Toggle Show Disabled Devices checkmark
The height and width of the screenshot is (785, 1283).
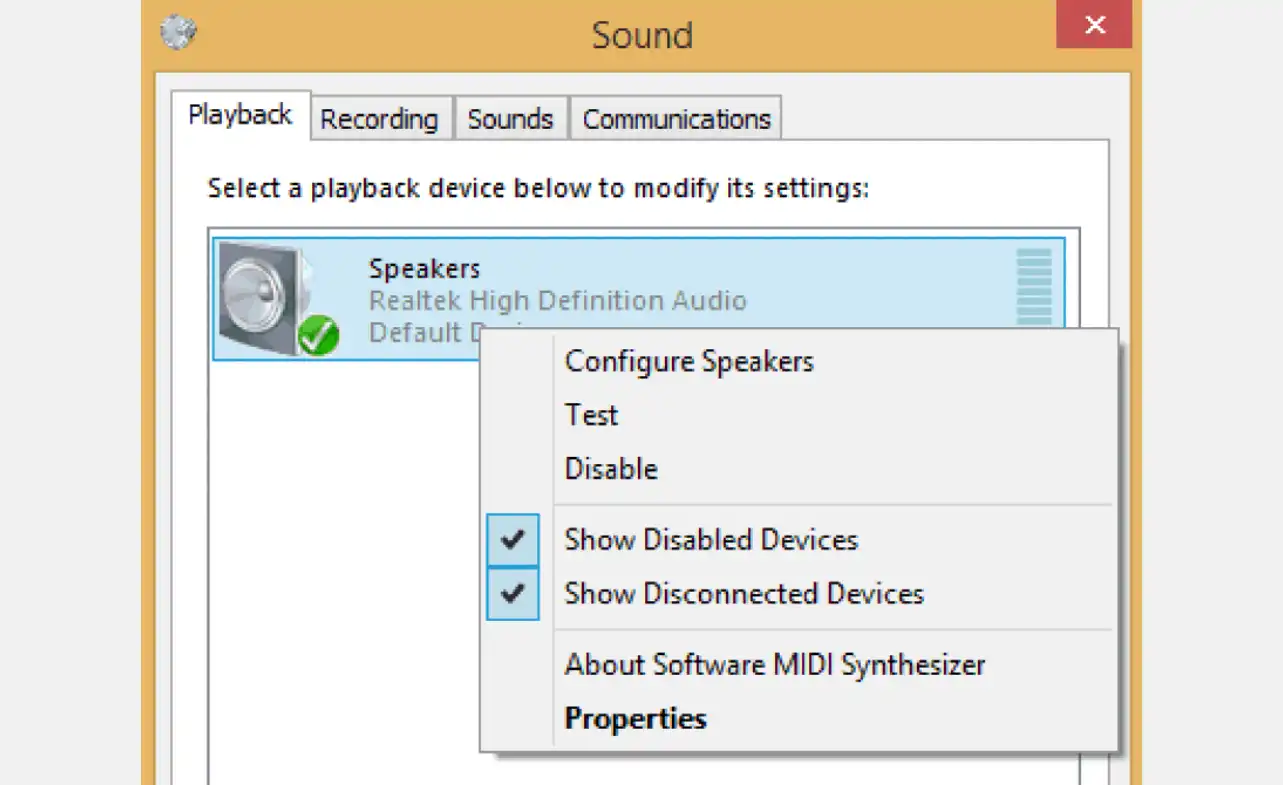(x=513, y=540)
